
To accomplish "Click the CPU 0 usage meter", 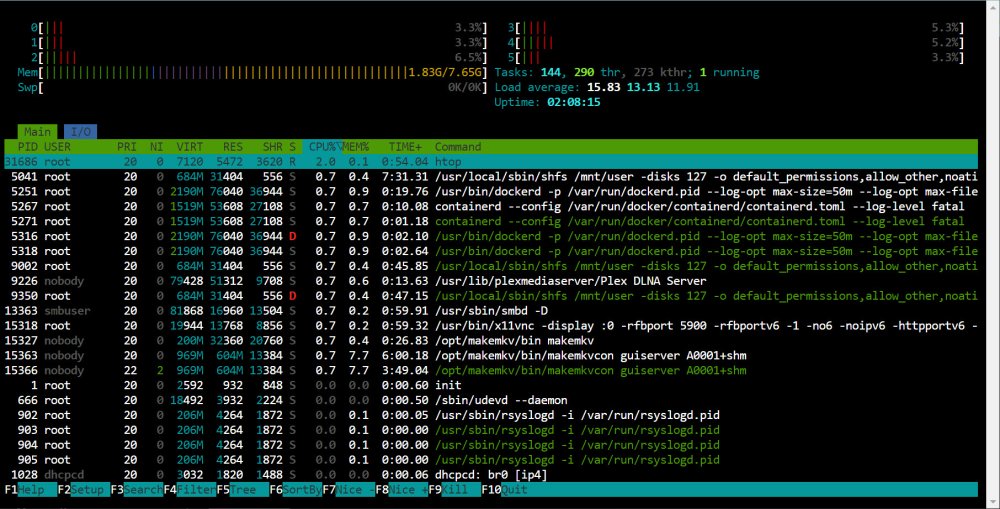I will [x=259, y=28].
